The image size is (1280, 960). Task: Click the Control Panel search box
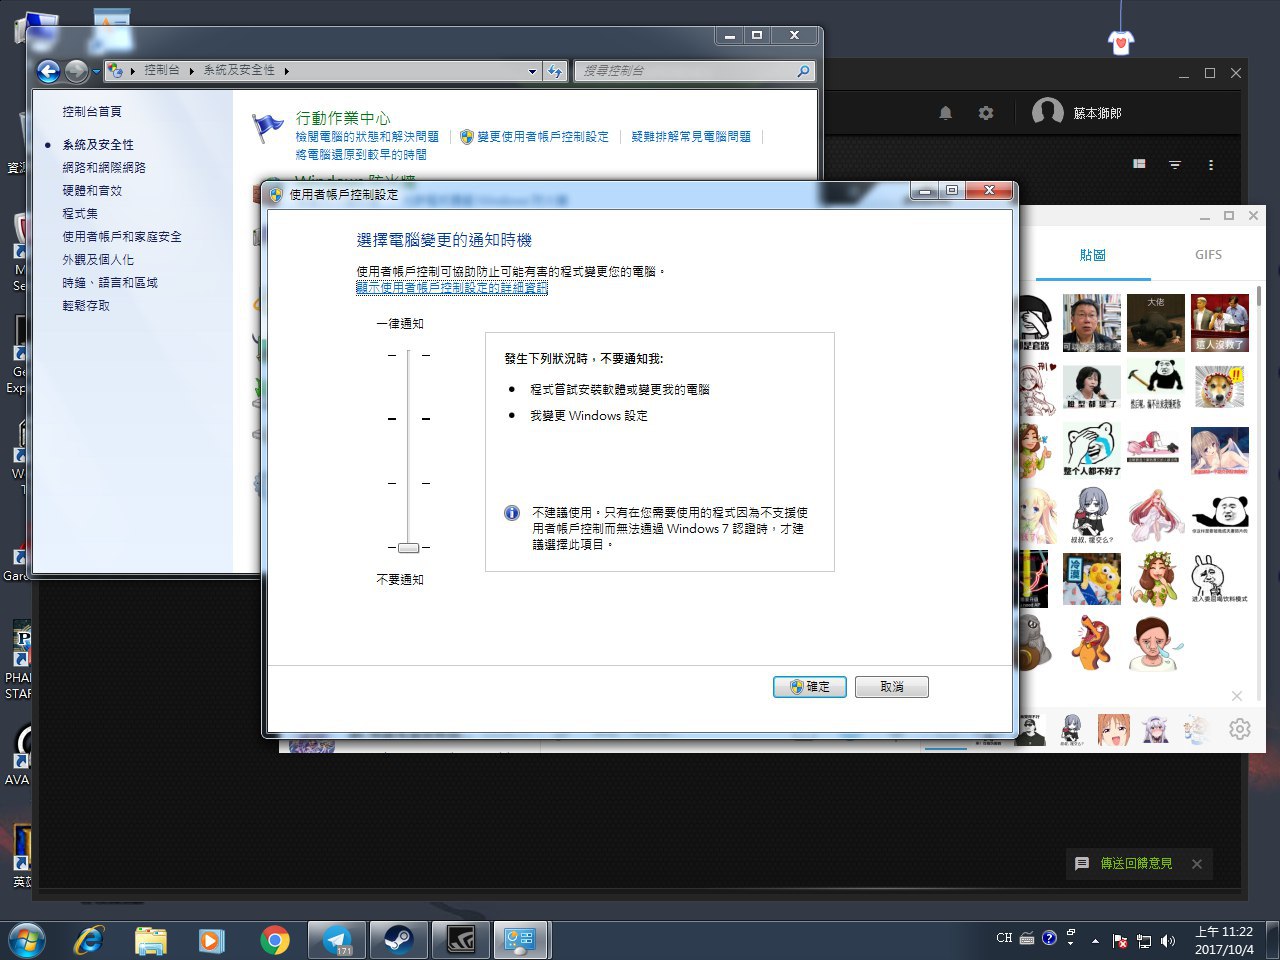(690, 71)
